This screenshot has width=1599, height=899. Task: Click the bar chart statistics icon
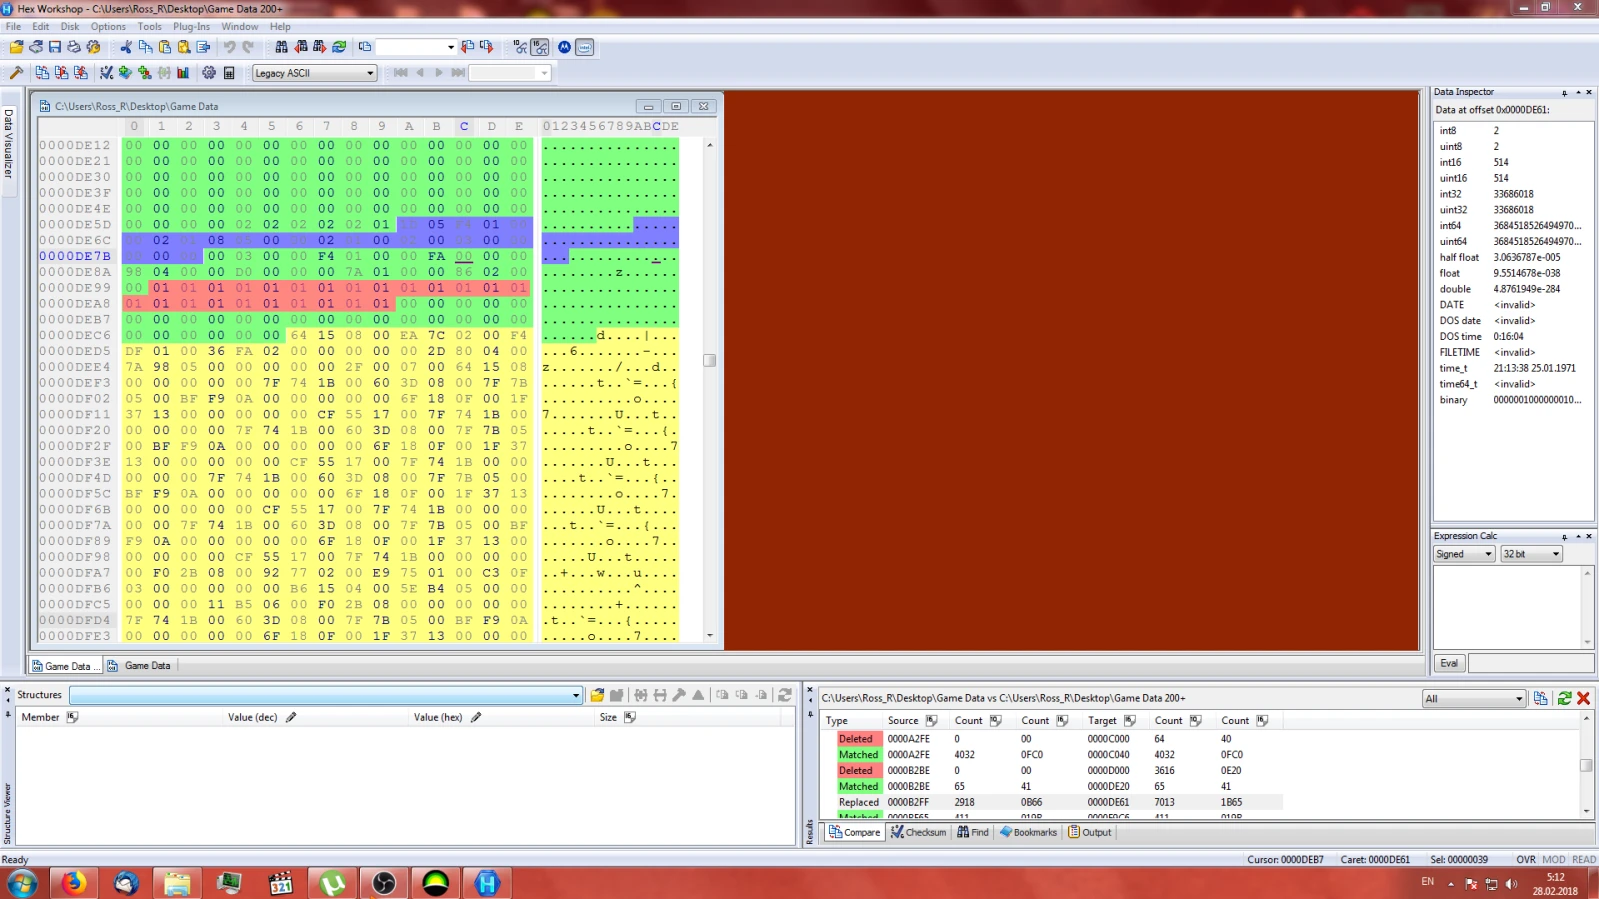[x=183, y=73]
